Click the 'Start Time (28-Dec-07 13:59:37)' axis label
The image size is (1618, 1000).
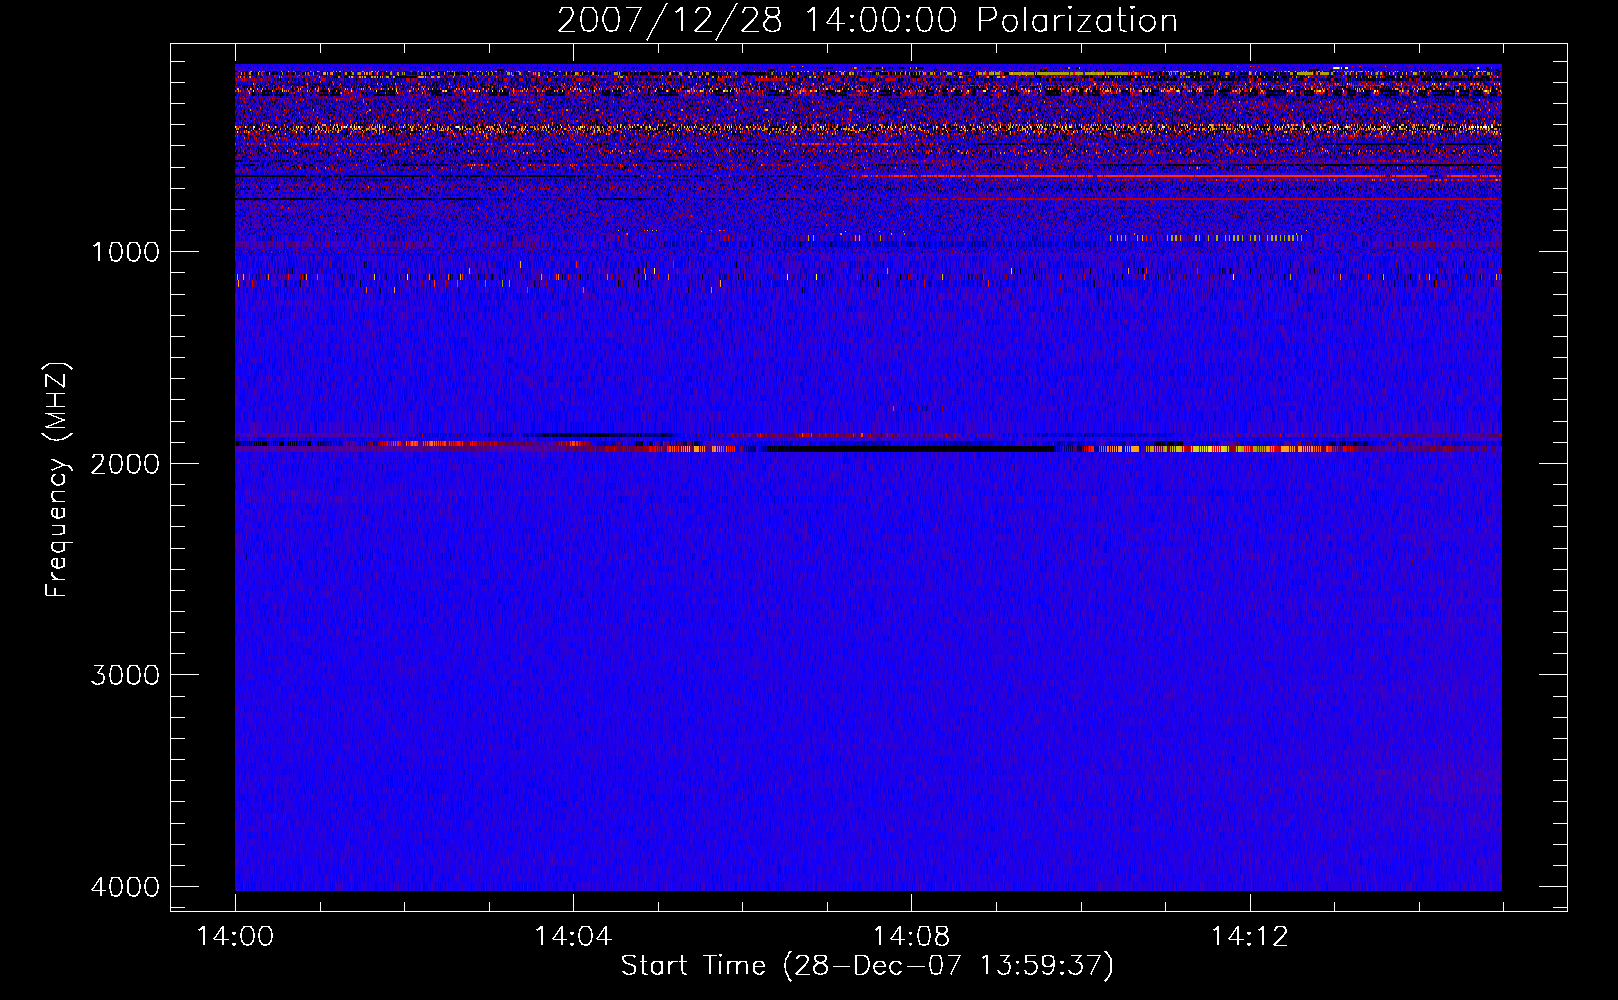coord(867,966)
